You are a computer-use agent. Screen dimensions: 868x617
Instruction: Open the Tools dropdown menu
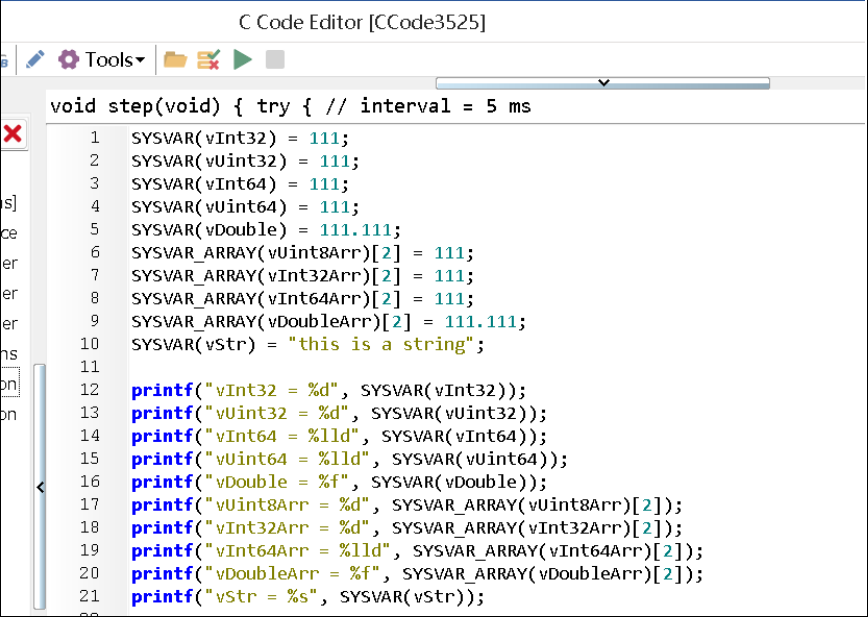(102, 60)
